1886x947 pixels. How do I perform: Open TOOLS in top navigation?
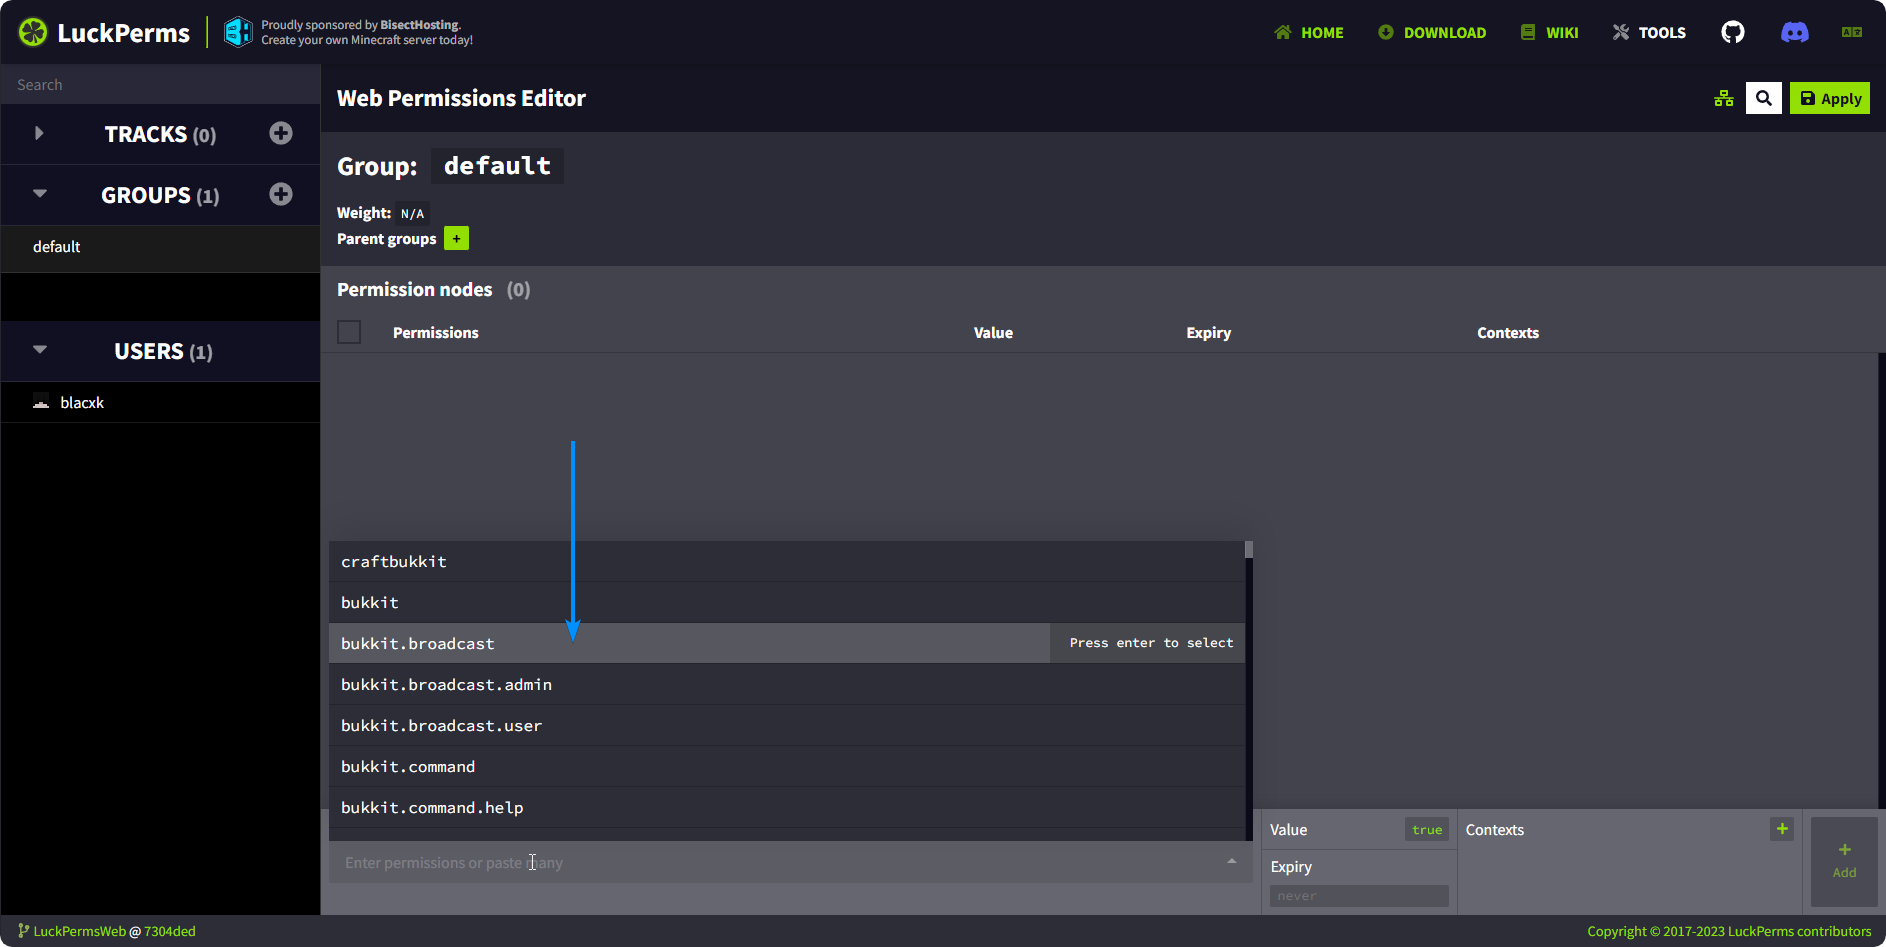(x=1649, y=33)
